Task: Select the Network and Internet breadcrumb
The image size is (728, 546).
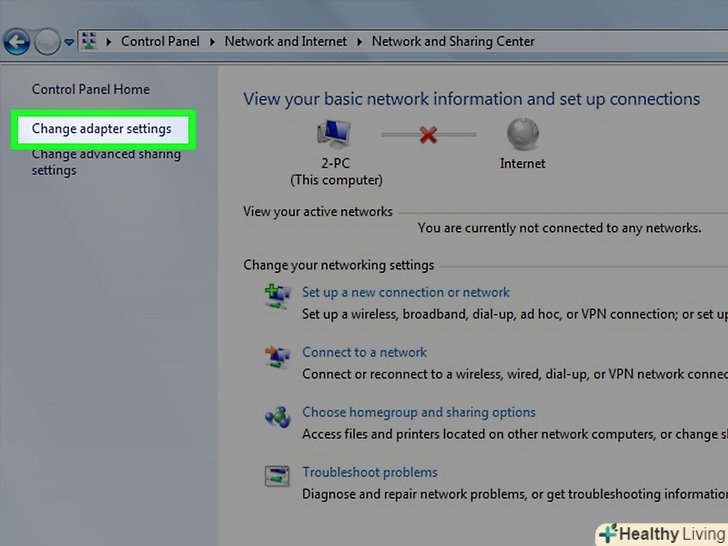Action: tap(286, 41)
